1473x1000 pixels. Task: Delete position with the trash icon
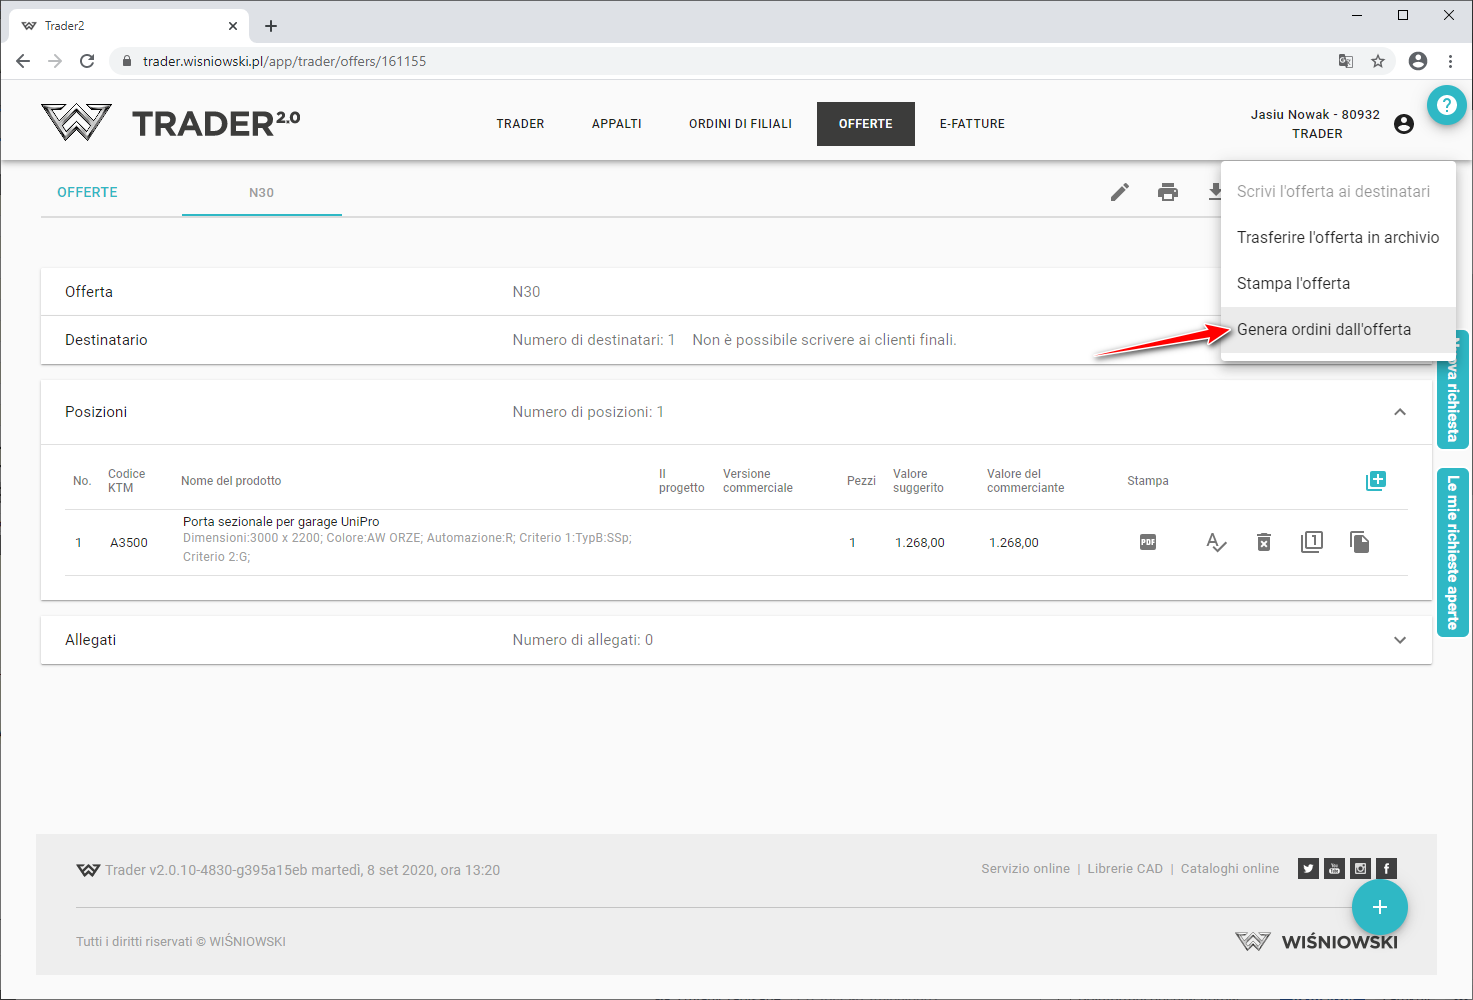tap(1263, 542)
